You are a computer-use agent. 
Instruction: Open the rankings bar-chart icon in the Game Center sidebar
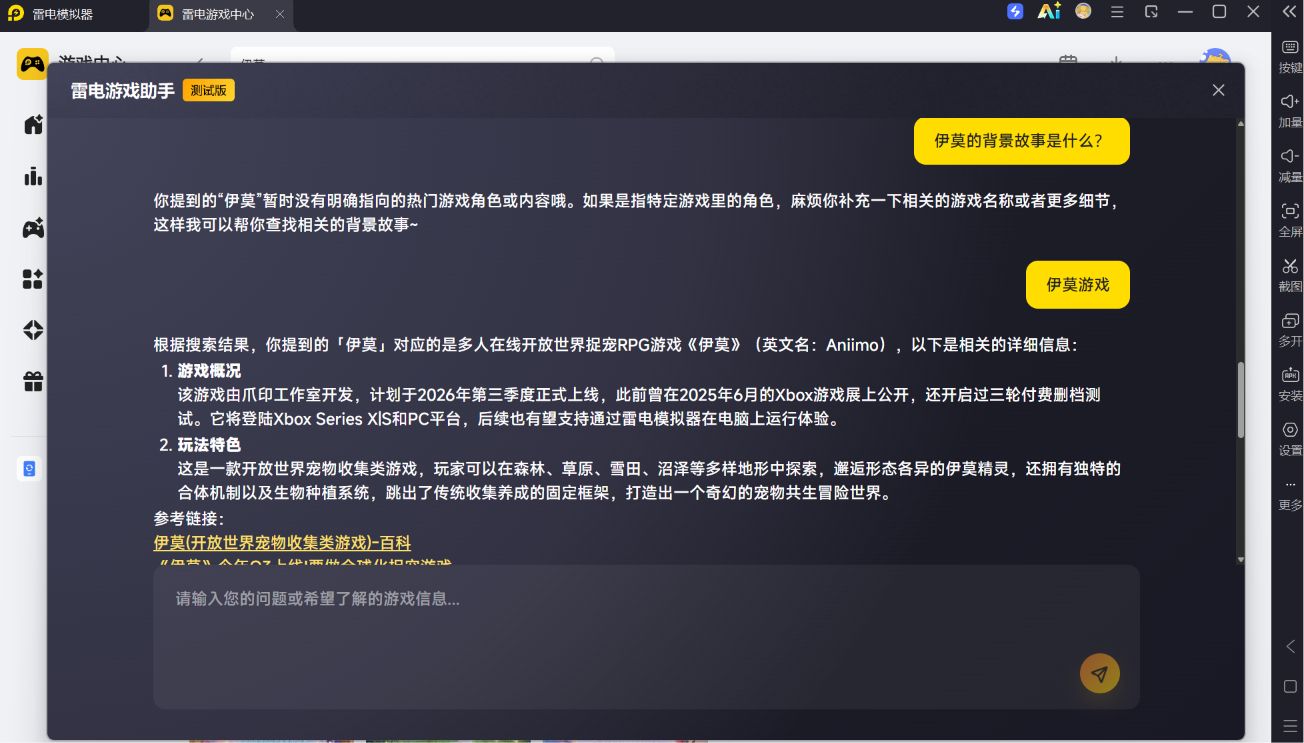pyautogui.click(x=33, y=176)
